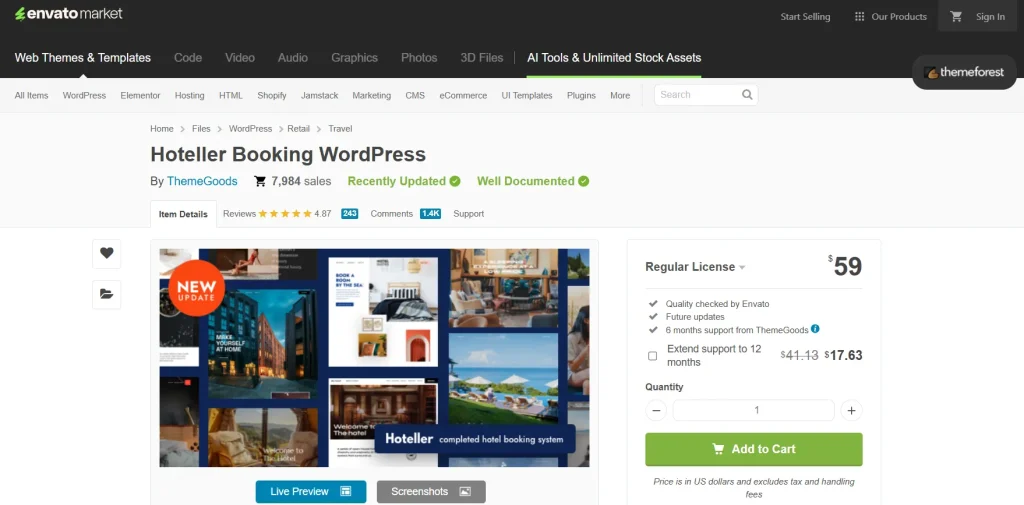Open the More category menu
The image size is (1024, 505).
620,95
